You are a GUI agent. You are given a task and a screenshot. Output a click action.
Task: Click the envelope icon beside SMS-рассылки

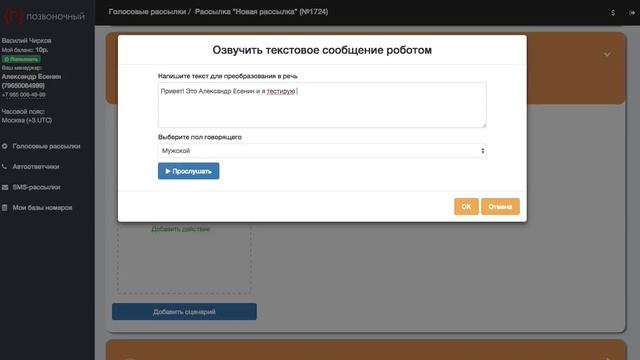pyautogui.click(x=4, y=187)
